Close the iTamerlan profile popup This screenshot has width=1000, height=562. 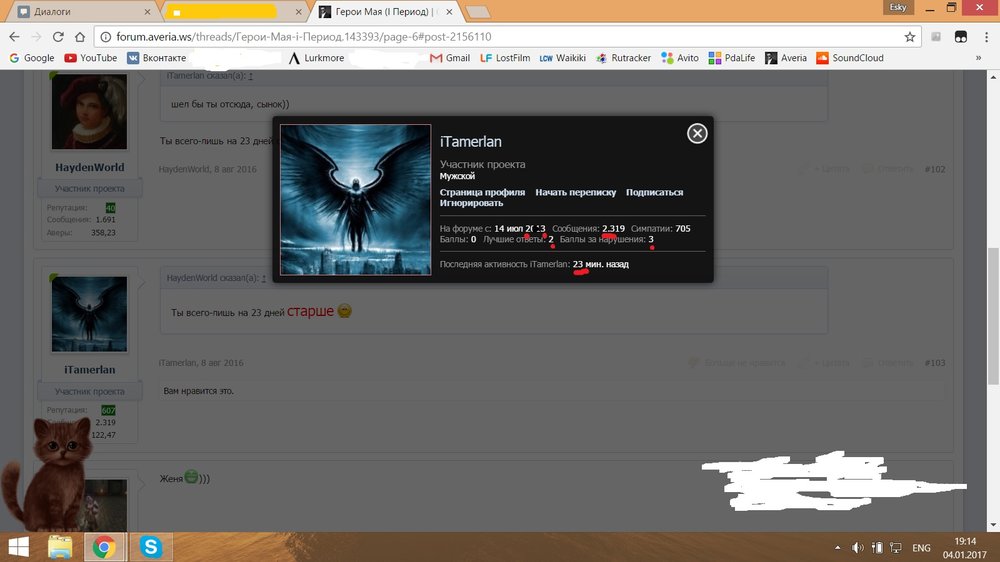click(697, 133)
